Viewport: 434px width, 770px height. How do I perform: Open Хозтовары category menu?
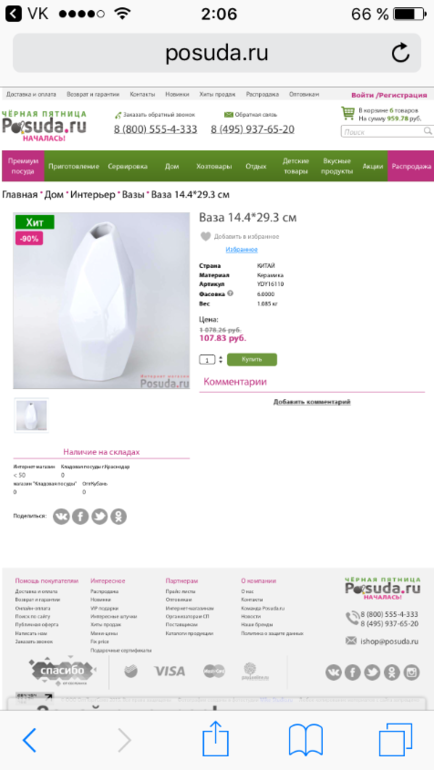click(214, 166)
